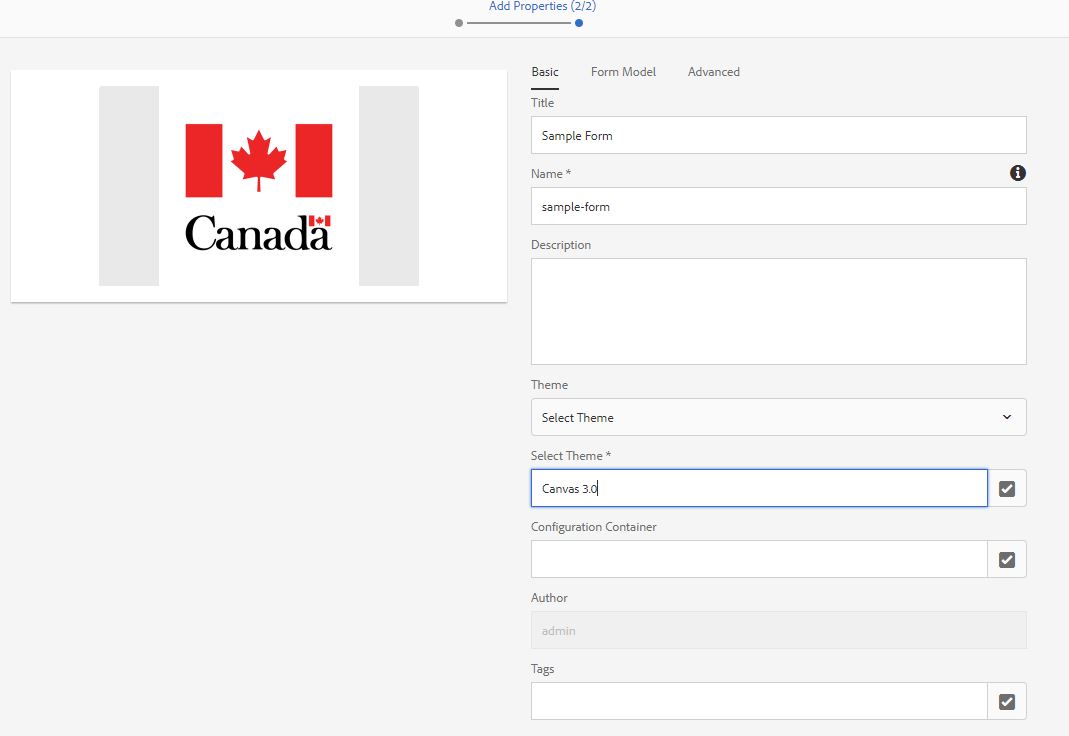This screenshot has height=736, width=1069.
Task: Click the first wizard step dot
Action: point(459,23)
